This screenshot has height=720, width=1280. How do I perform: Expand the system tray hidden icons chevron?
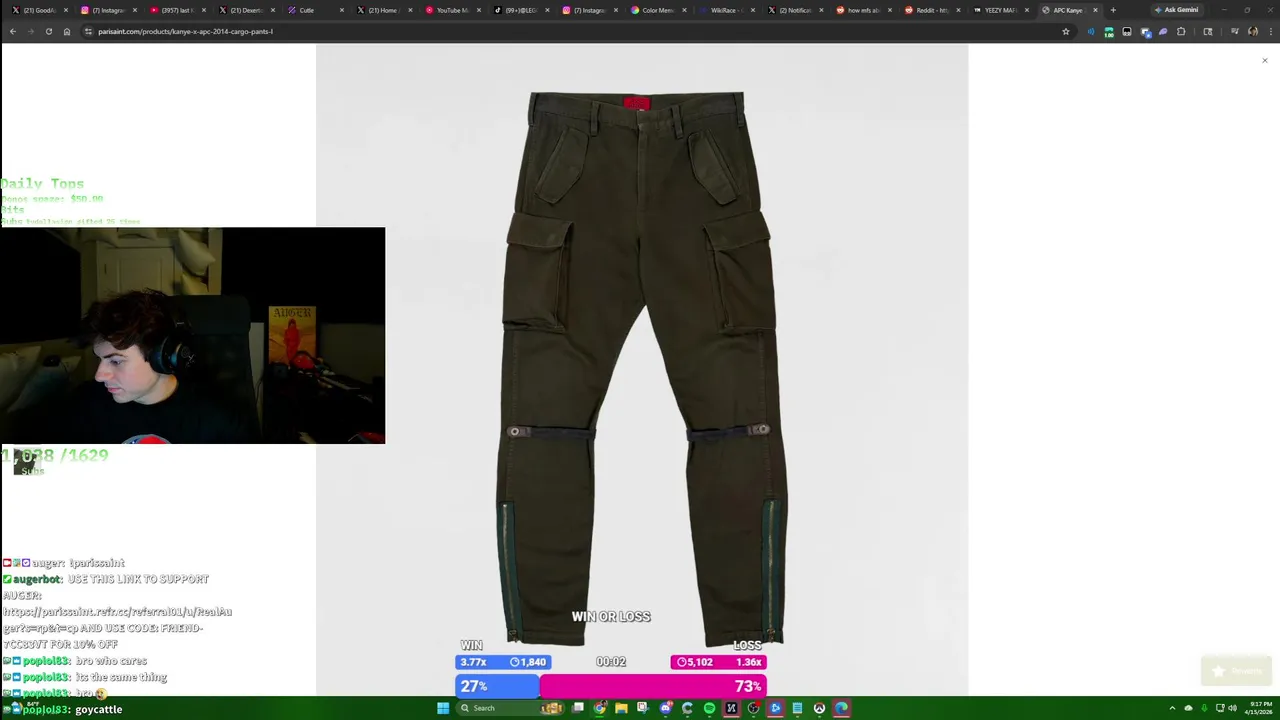coord(1172,708)
